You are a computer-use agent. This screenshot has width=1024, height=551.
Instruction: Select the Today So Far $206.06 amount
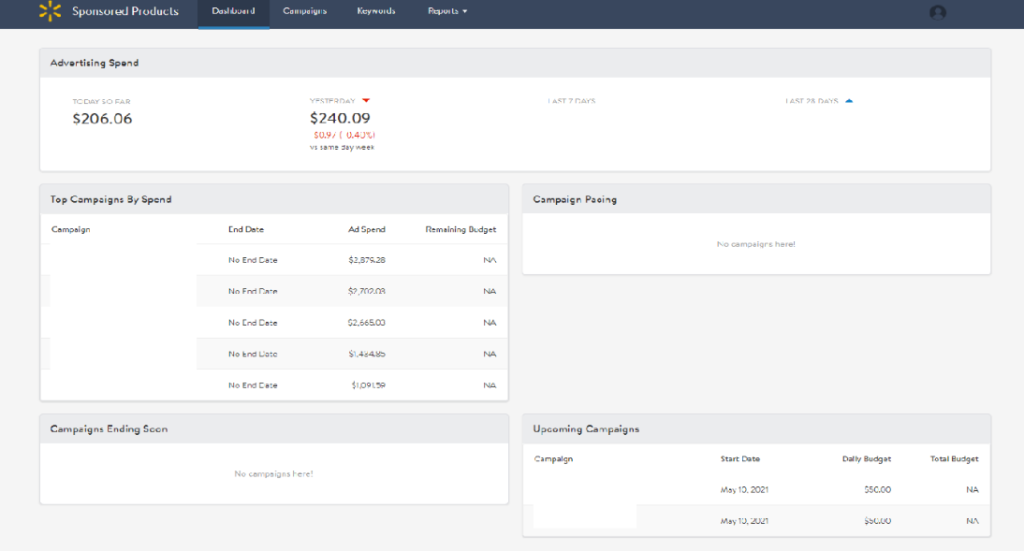[102, 119]
